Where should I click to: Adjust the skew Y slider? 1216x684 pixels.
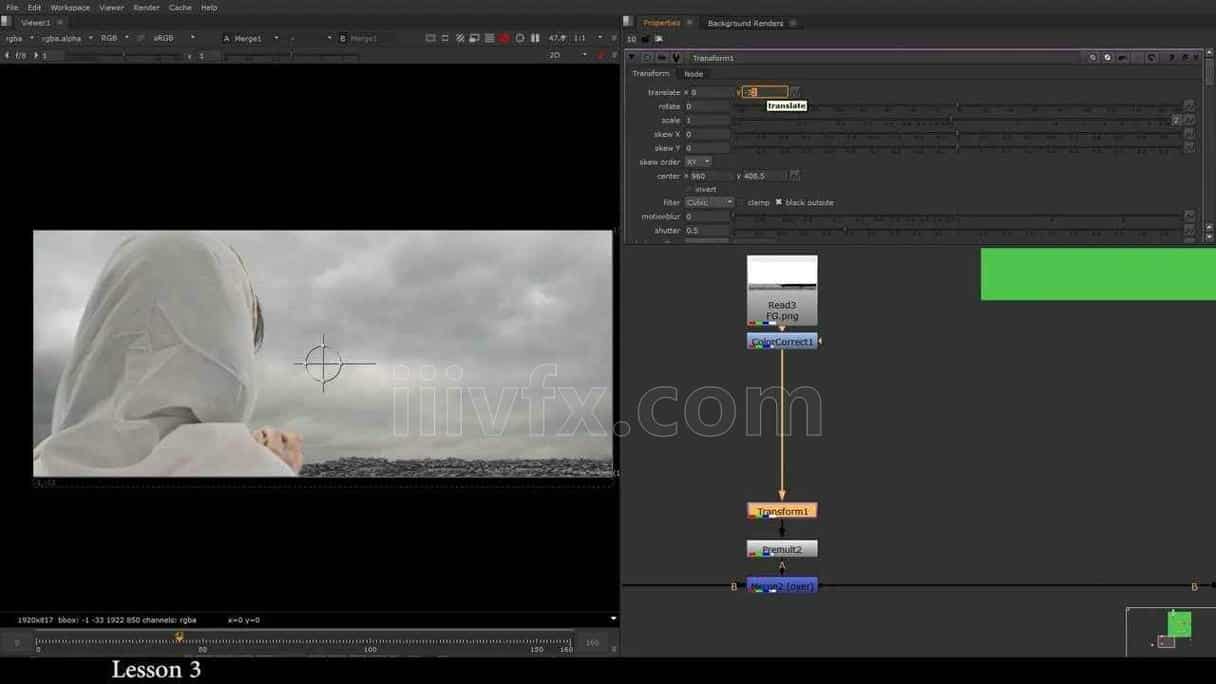[957, 148]
